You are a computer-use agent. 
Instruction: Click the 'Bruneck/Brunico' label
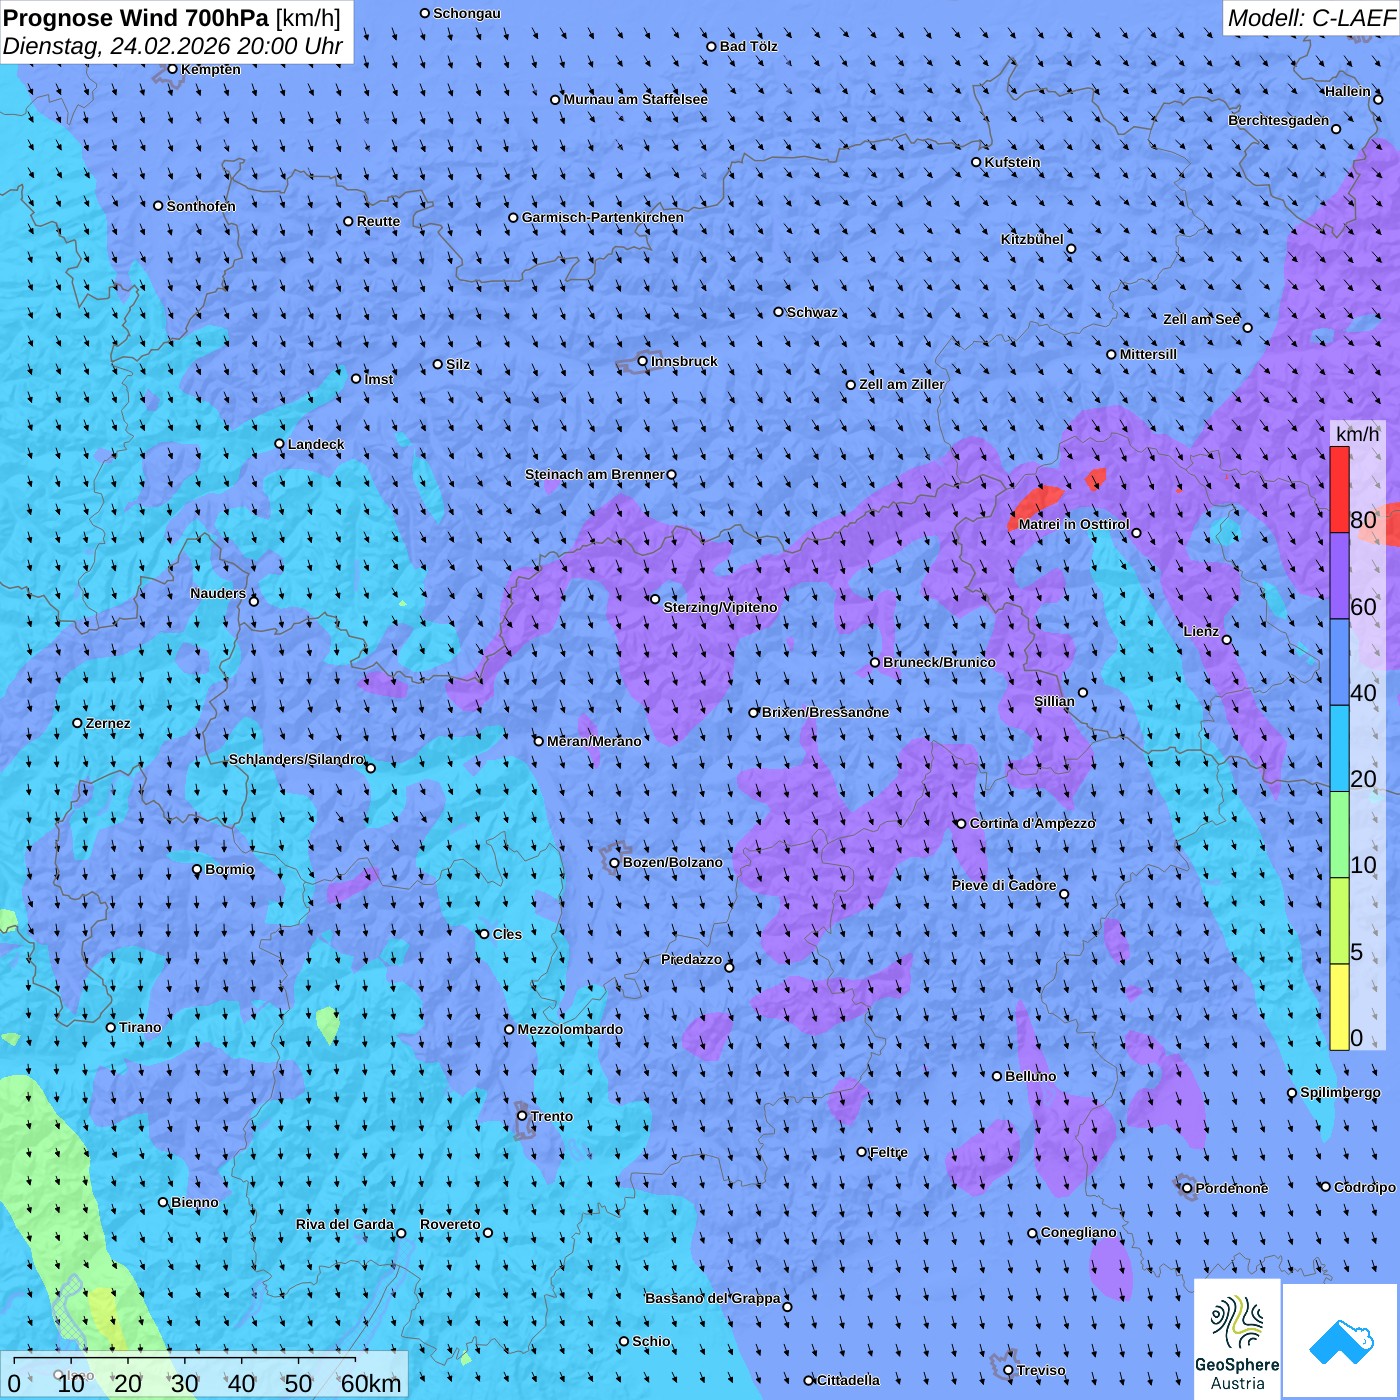(x=939, y=662)
